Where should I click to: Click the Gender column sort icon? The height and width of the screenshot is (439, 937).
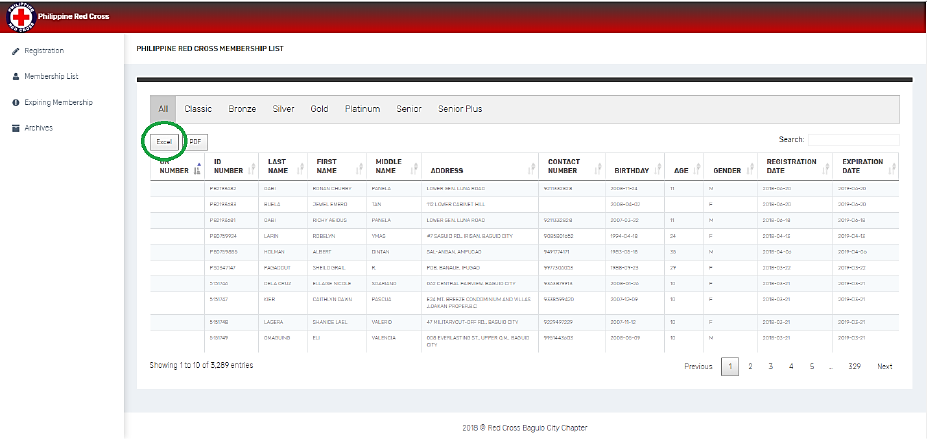[x=751, y=170]
